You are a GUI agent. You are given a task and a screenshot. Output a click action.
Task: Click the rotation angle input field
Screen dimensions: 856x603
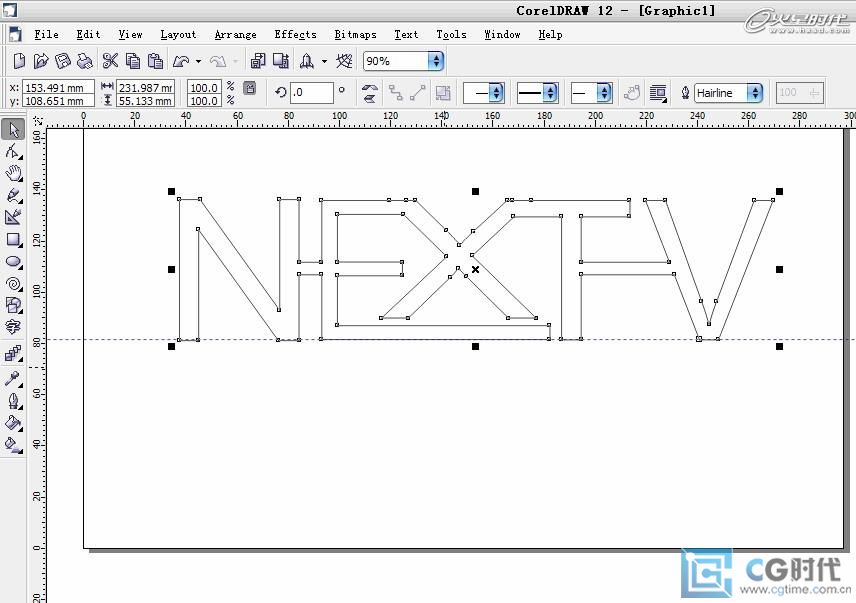click(x=312, y=93)
